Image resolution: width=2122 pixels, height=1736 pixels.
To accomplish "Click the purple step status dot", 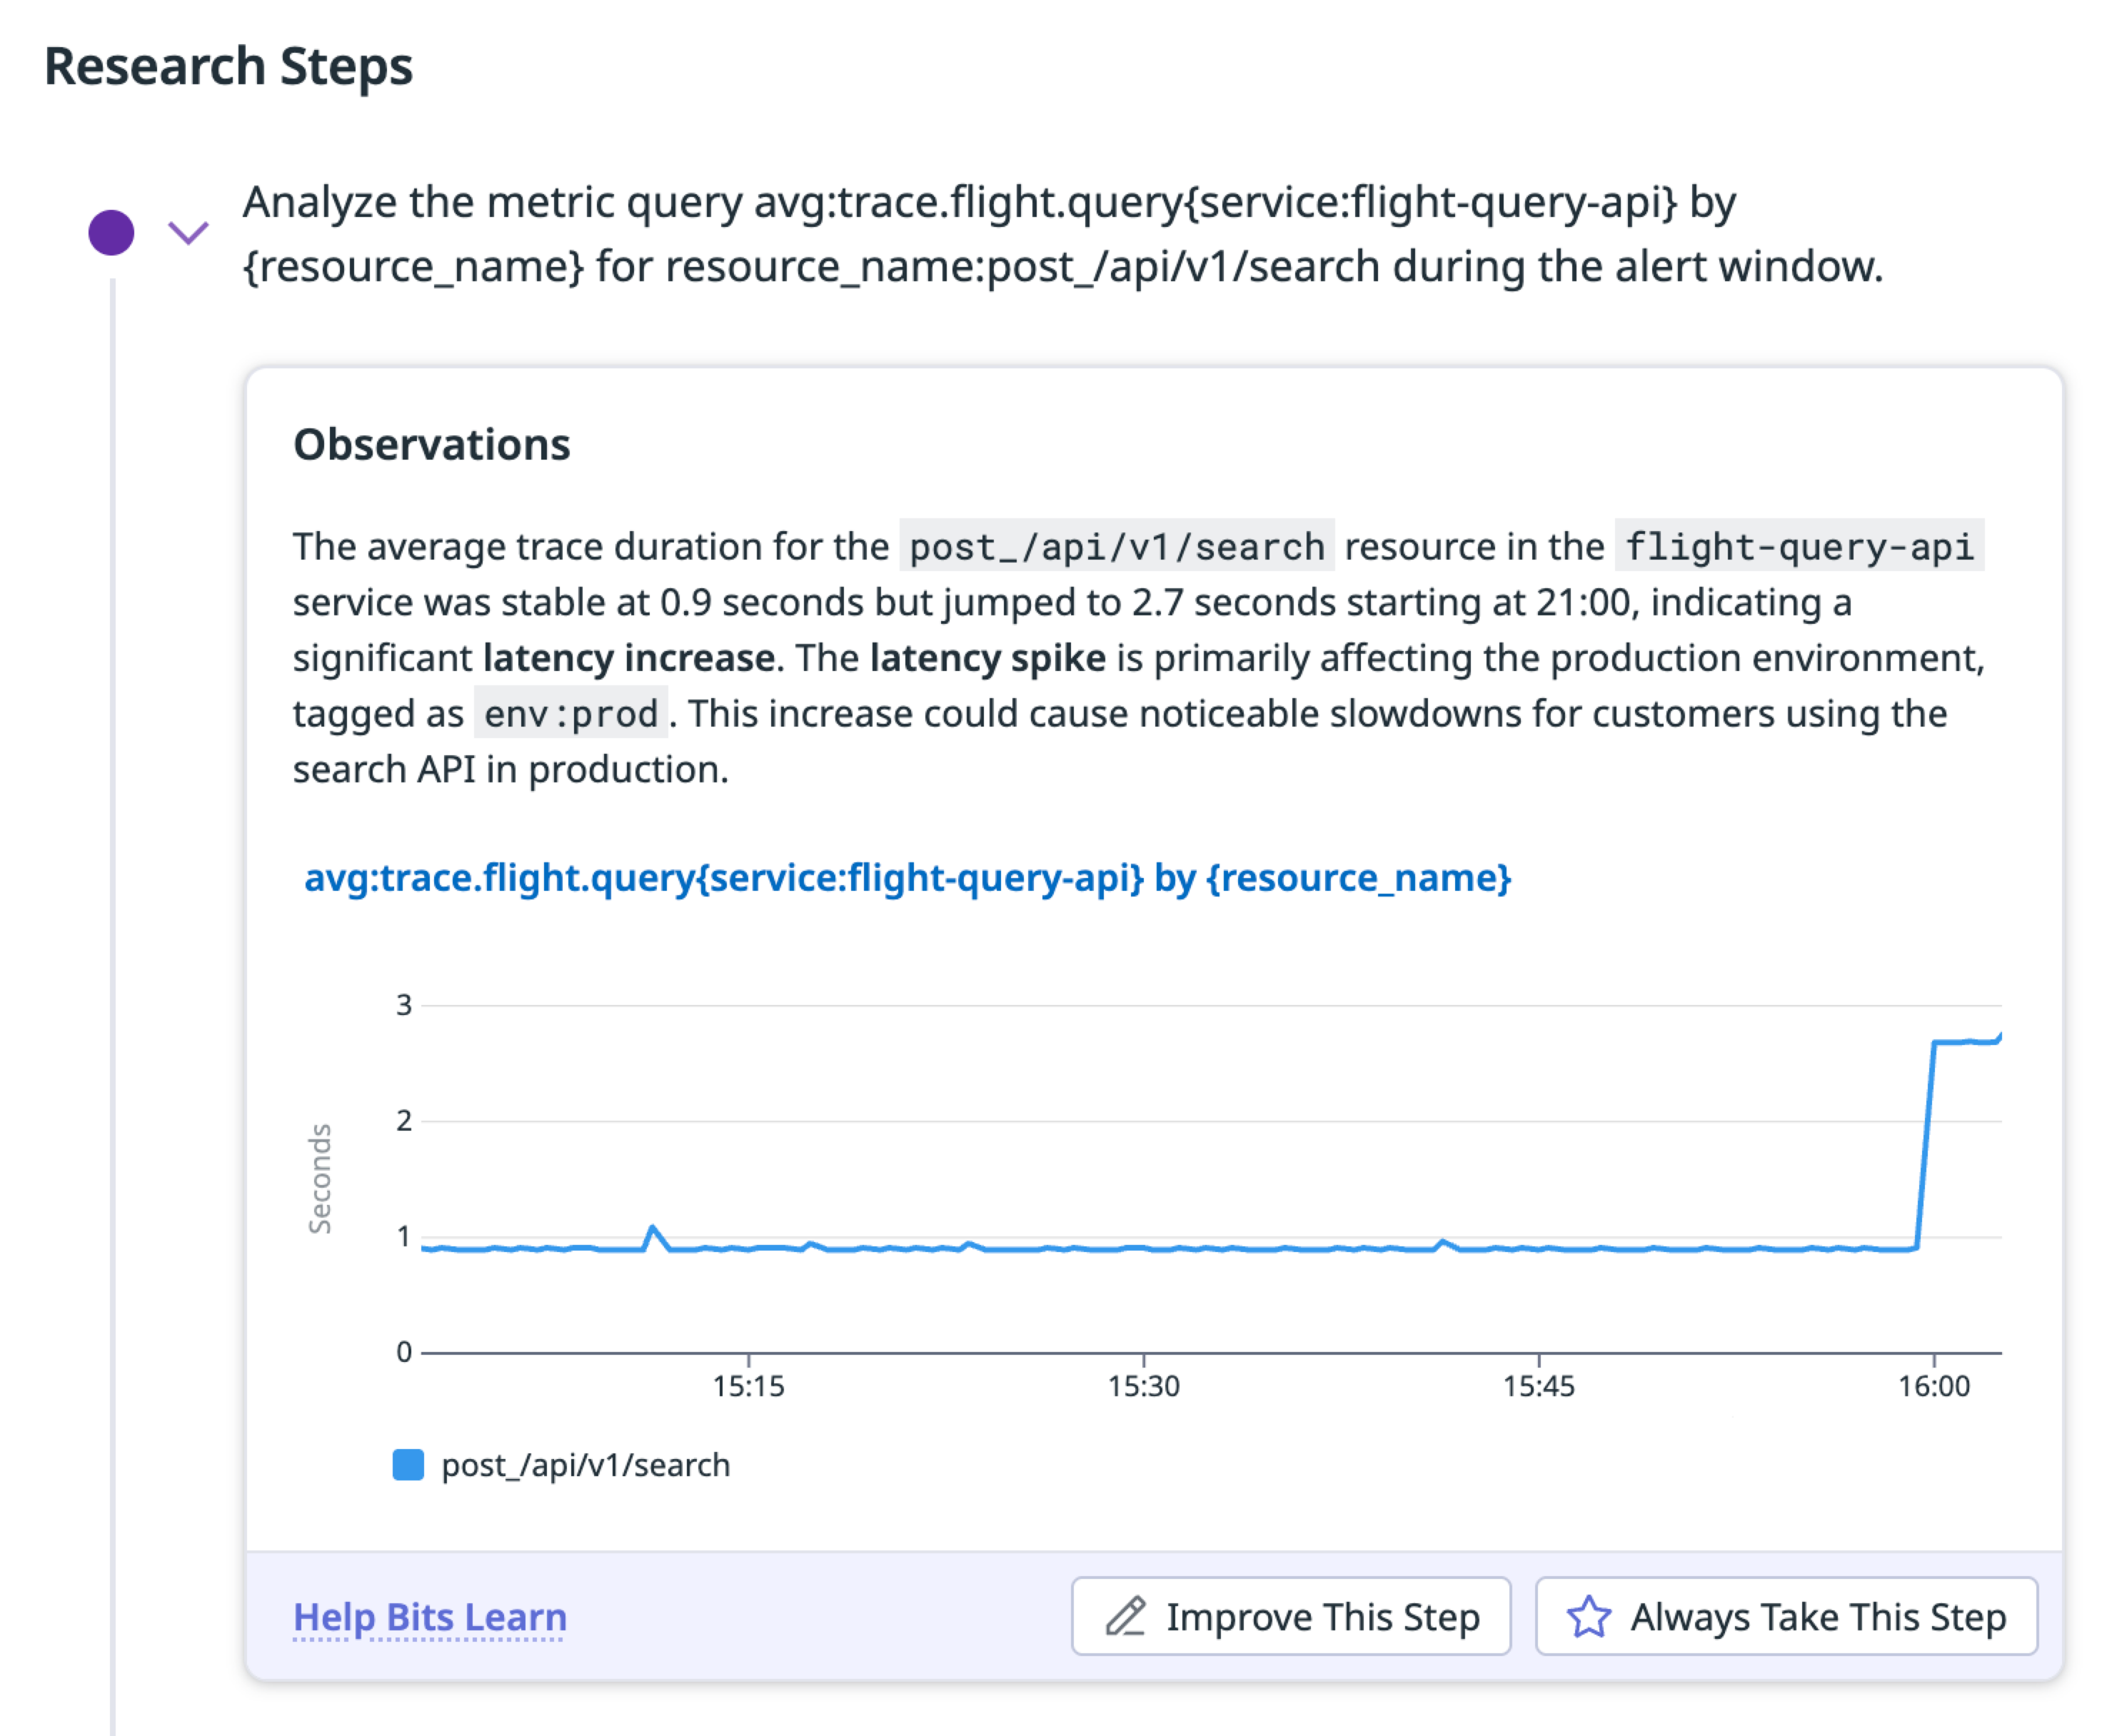I will tap(111, 233).
